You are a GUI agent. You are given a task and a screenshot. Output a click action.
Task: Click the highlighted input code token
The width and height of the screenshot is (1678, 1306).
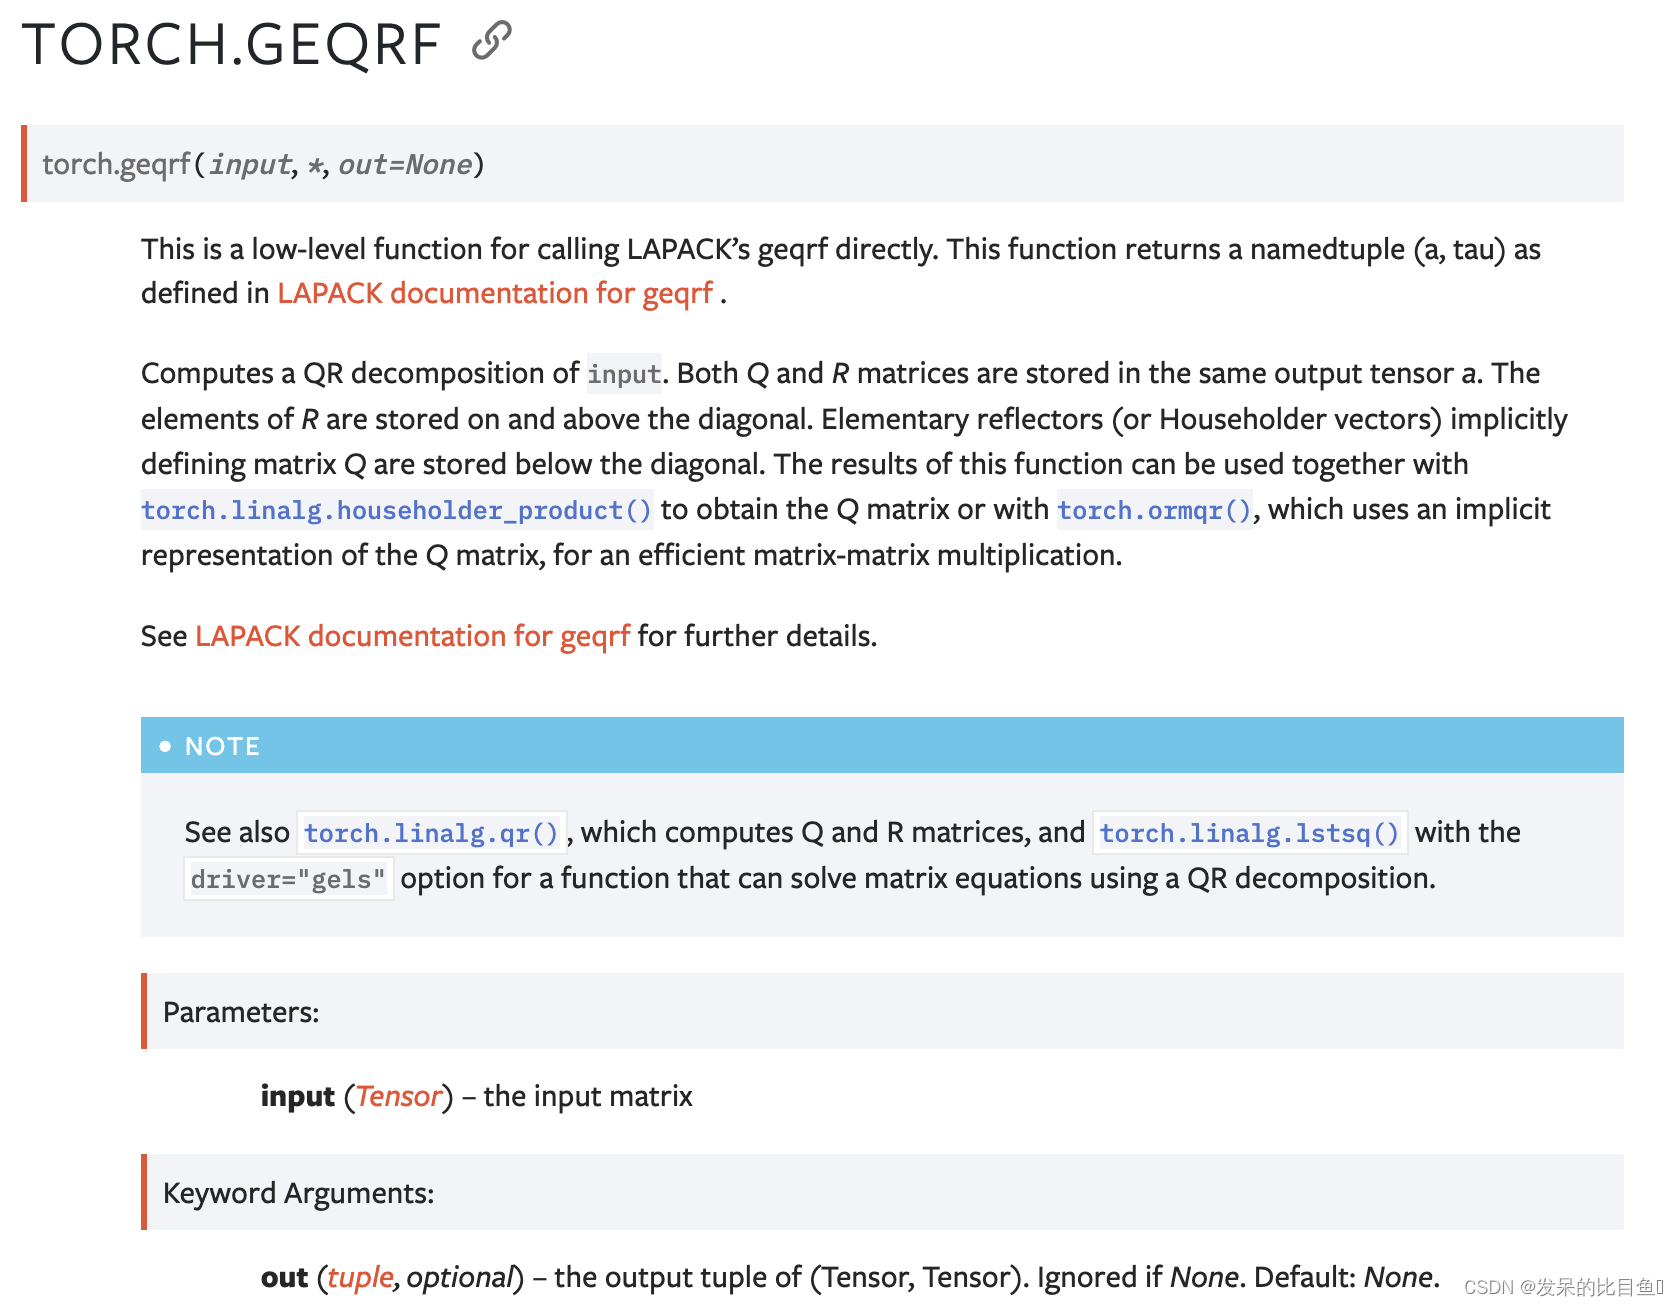pyautogui.click(x=623, y=374)
